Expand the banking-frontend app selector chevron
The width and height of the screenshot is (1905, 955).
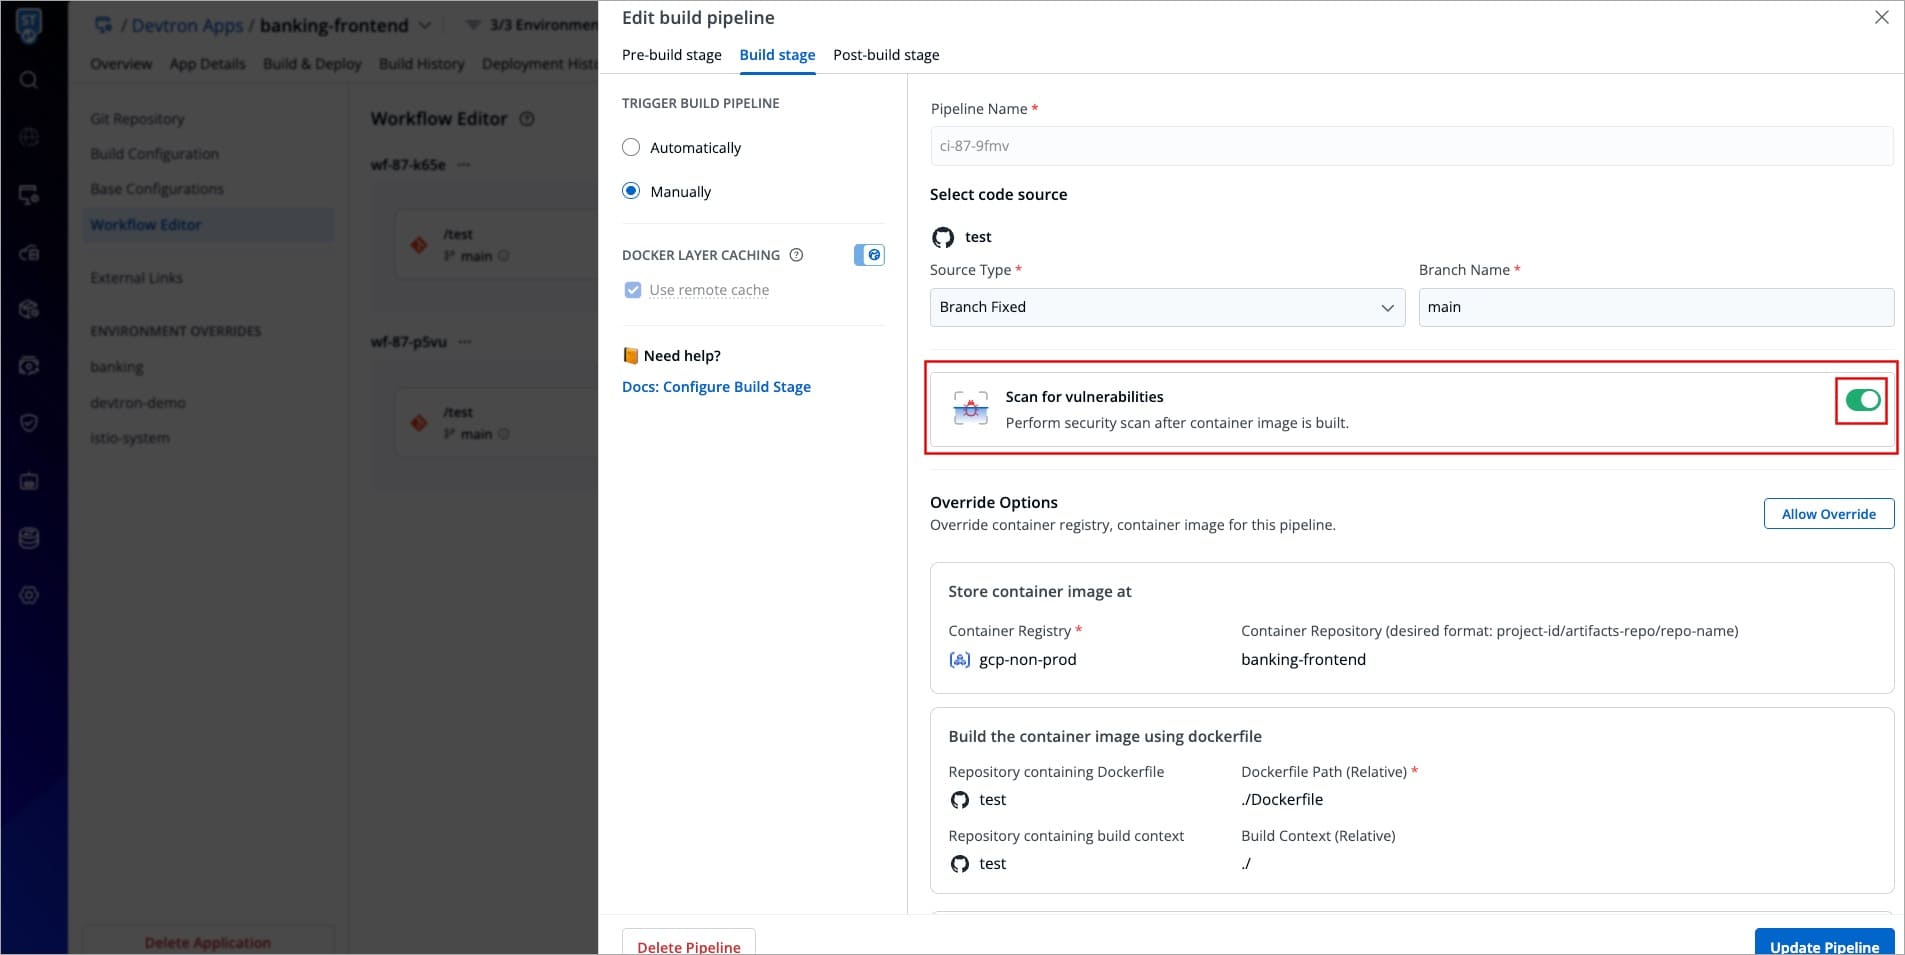(425, 25)
